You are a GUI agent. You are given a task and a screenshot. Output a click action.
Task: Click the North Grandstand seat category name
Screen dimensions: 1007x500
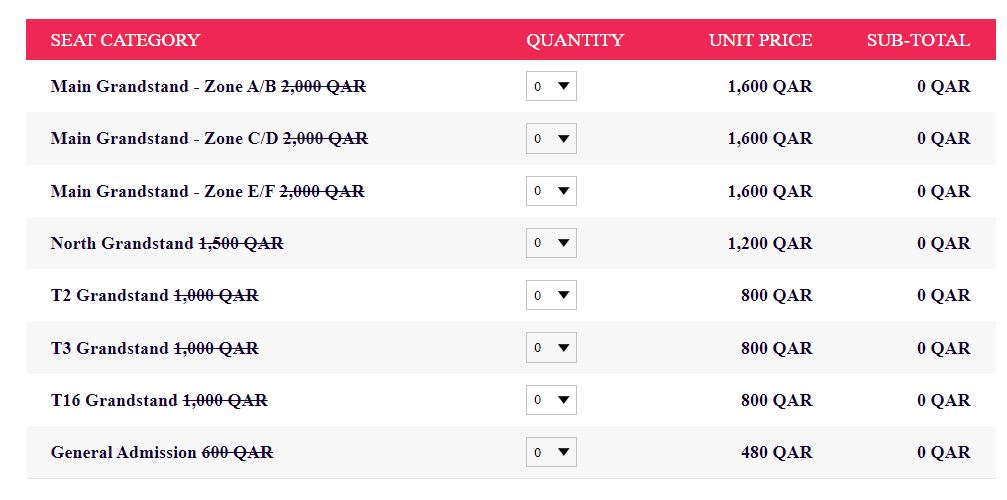122,243
